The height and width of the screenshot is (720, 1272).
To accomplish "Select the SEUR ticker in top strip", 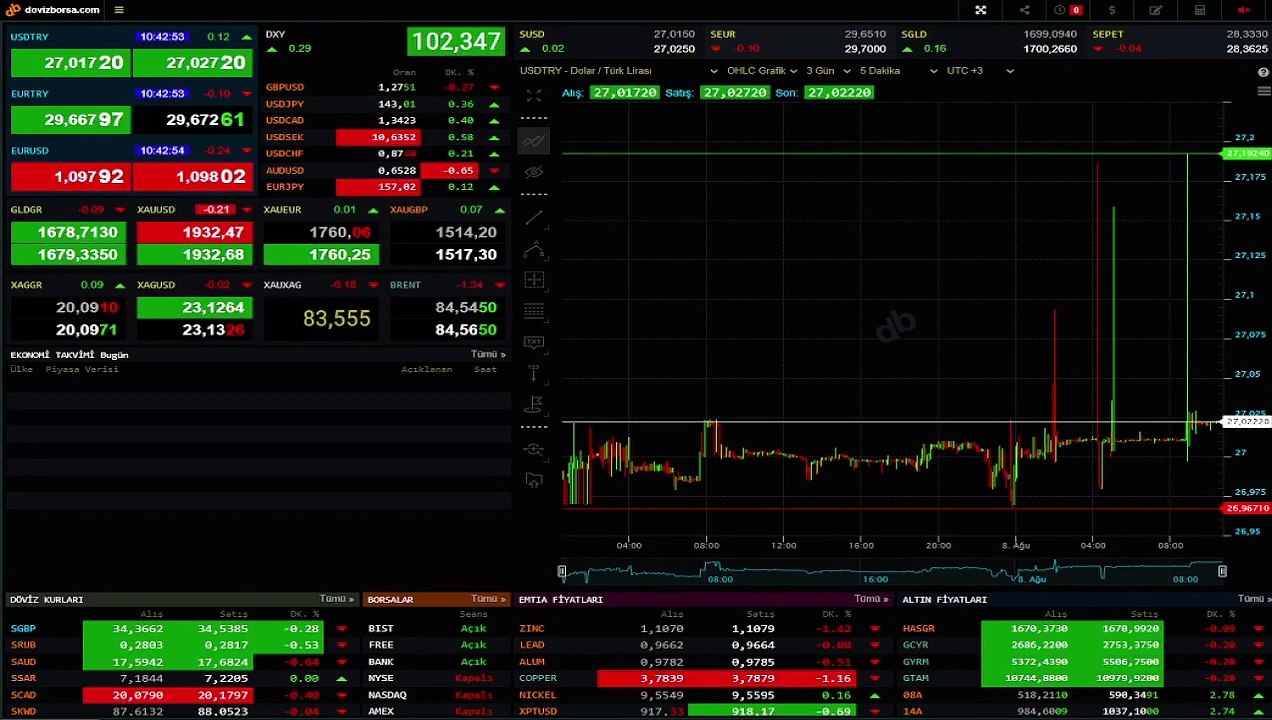I will (798, 41).
